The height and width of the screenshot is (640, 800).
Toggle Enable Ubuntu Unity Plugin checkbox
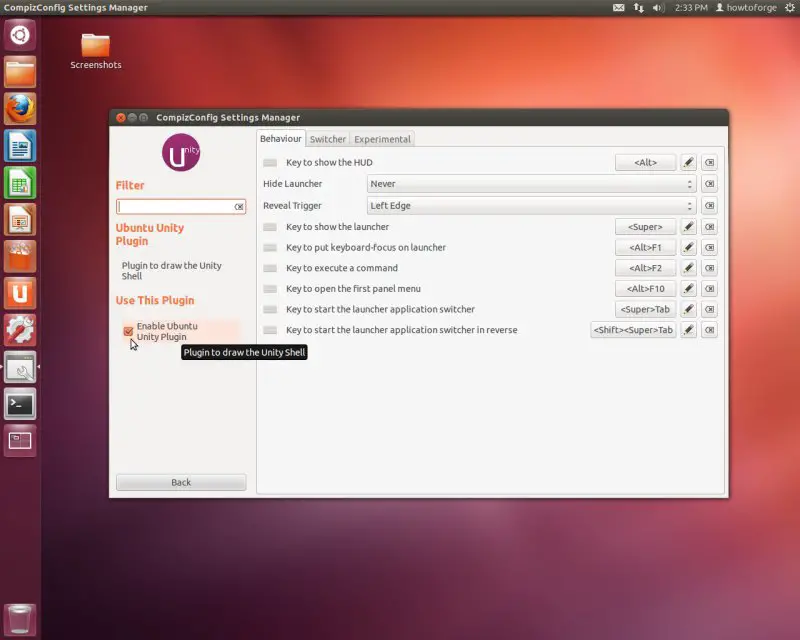pyautogui.click(x=128, y=331)
